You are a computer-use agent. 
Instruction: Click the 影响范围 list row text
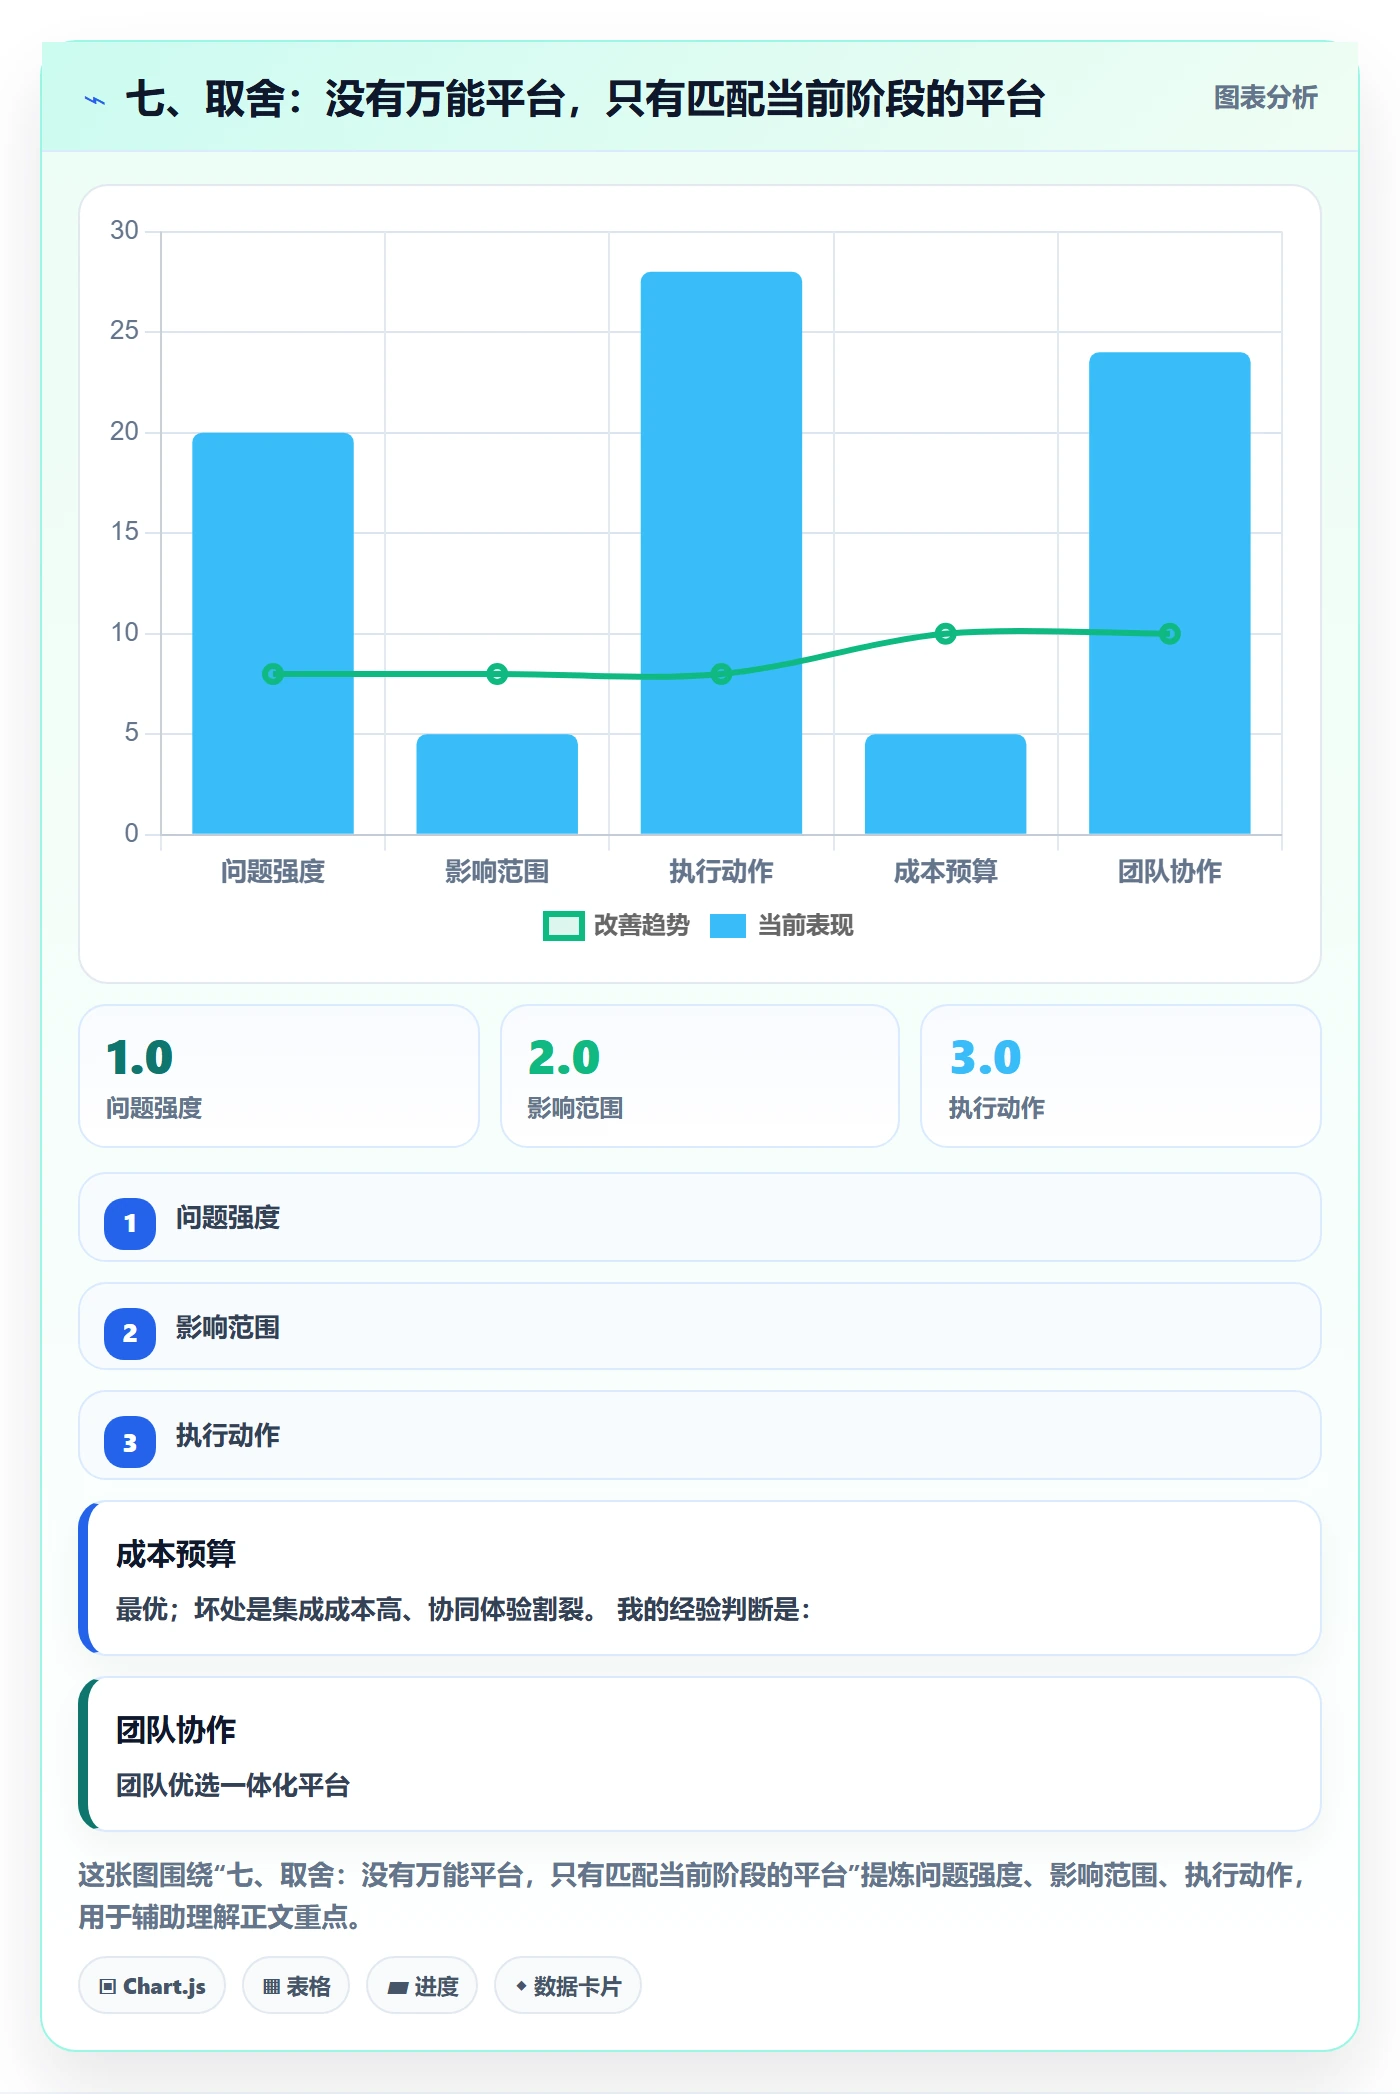coord(228,1328)
